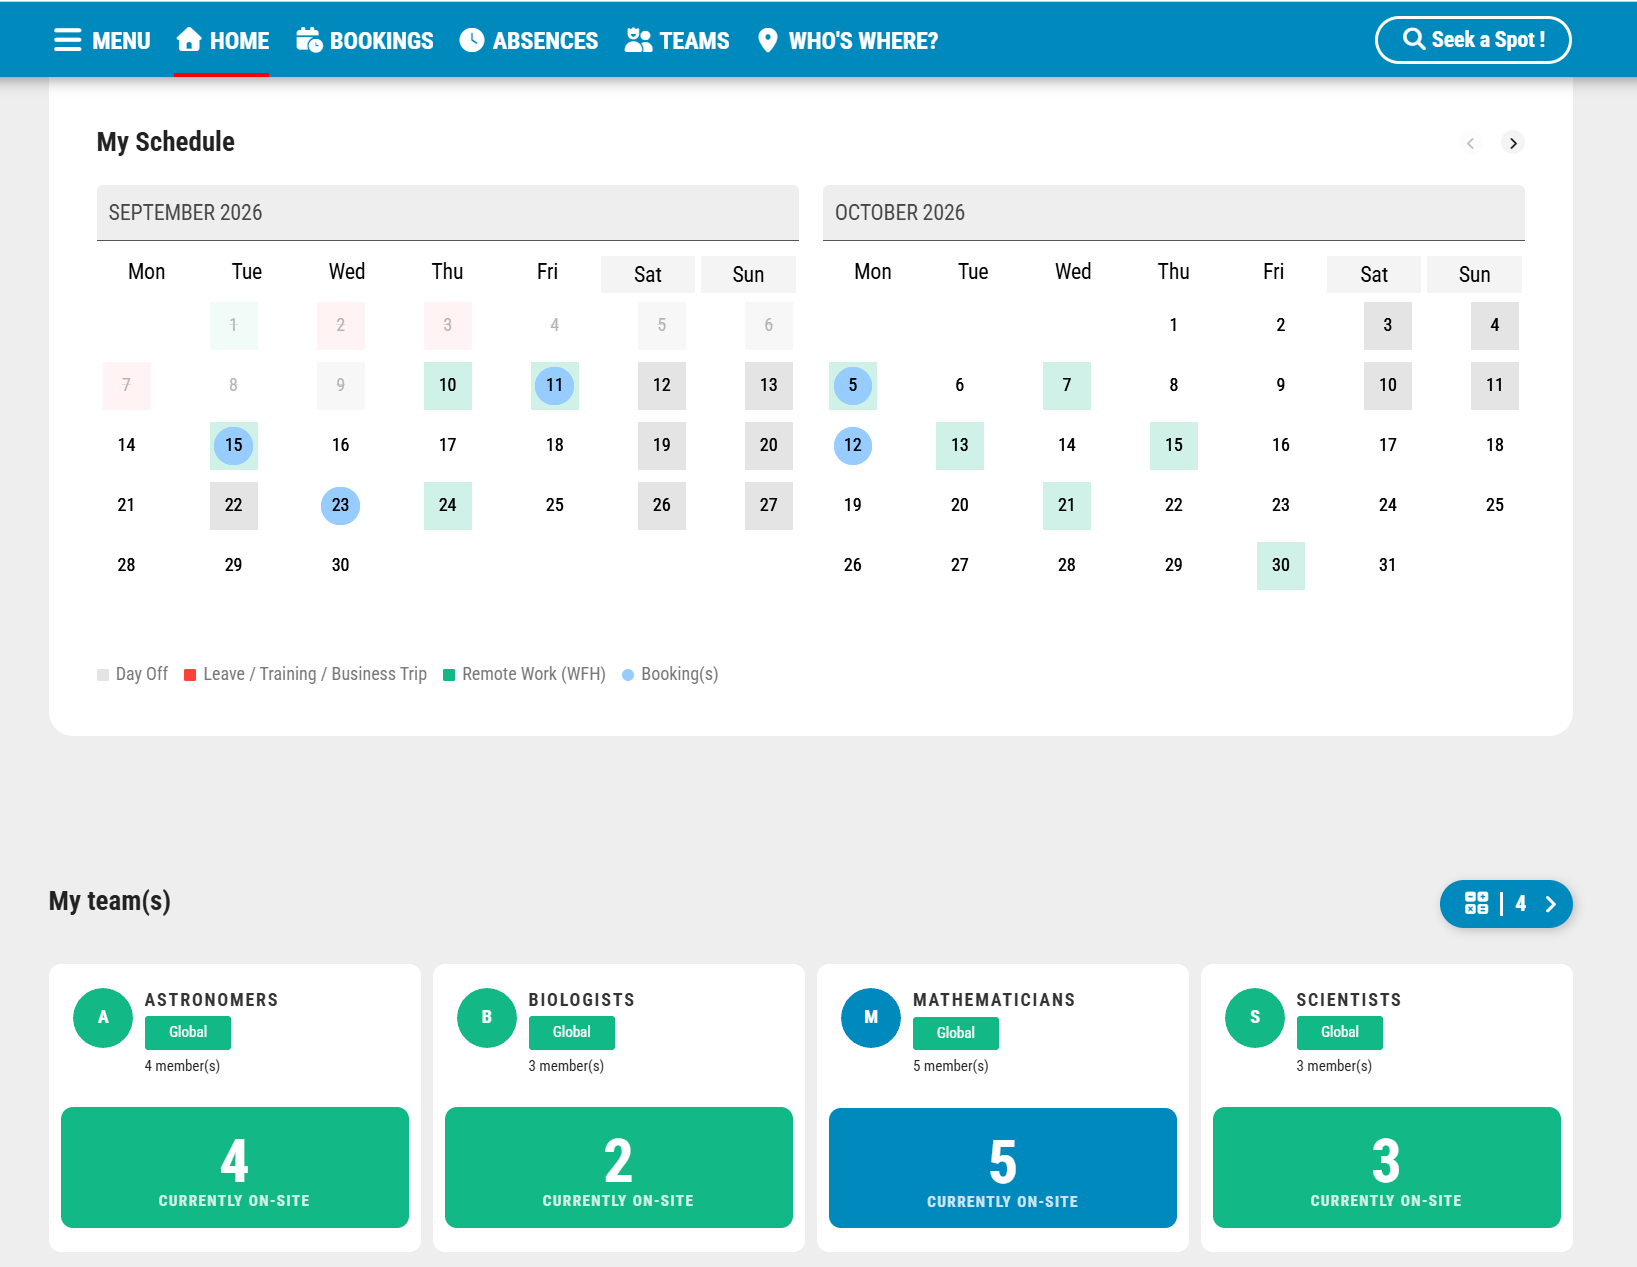Screen dimensions: 1637x1267
Task: Show next months in My Schedule
Action: coord(1513,143)
